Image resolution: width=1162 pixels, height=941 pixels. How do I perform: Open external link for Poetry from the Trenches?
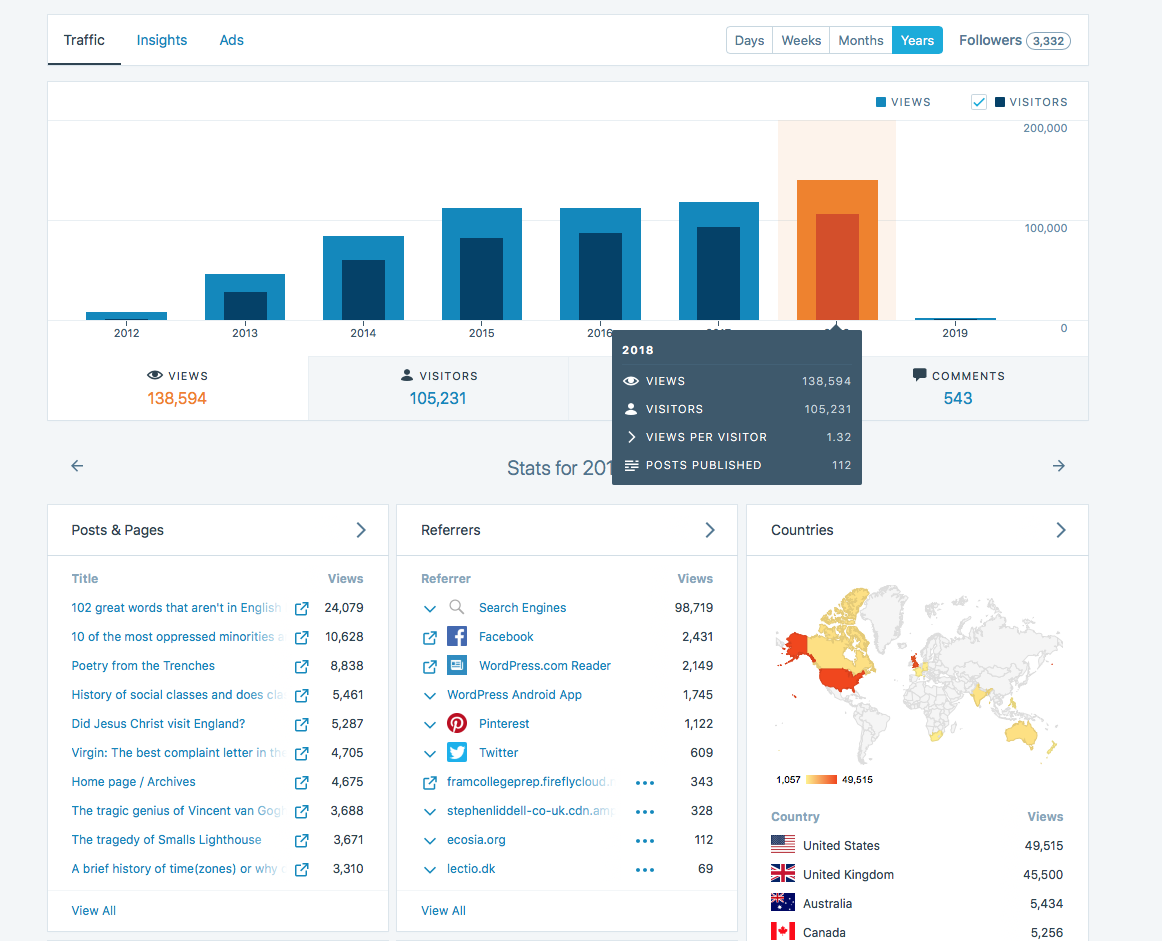coord(301,666)
